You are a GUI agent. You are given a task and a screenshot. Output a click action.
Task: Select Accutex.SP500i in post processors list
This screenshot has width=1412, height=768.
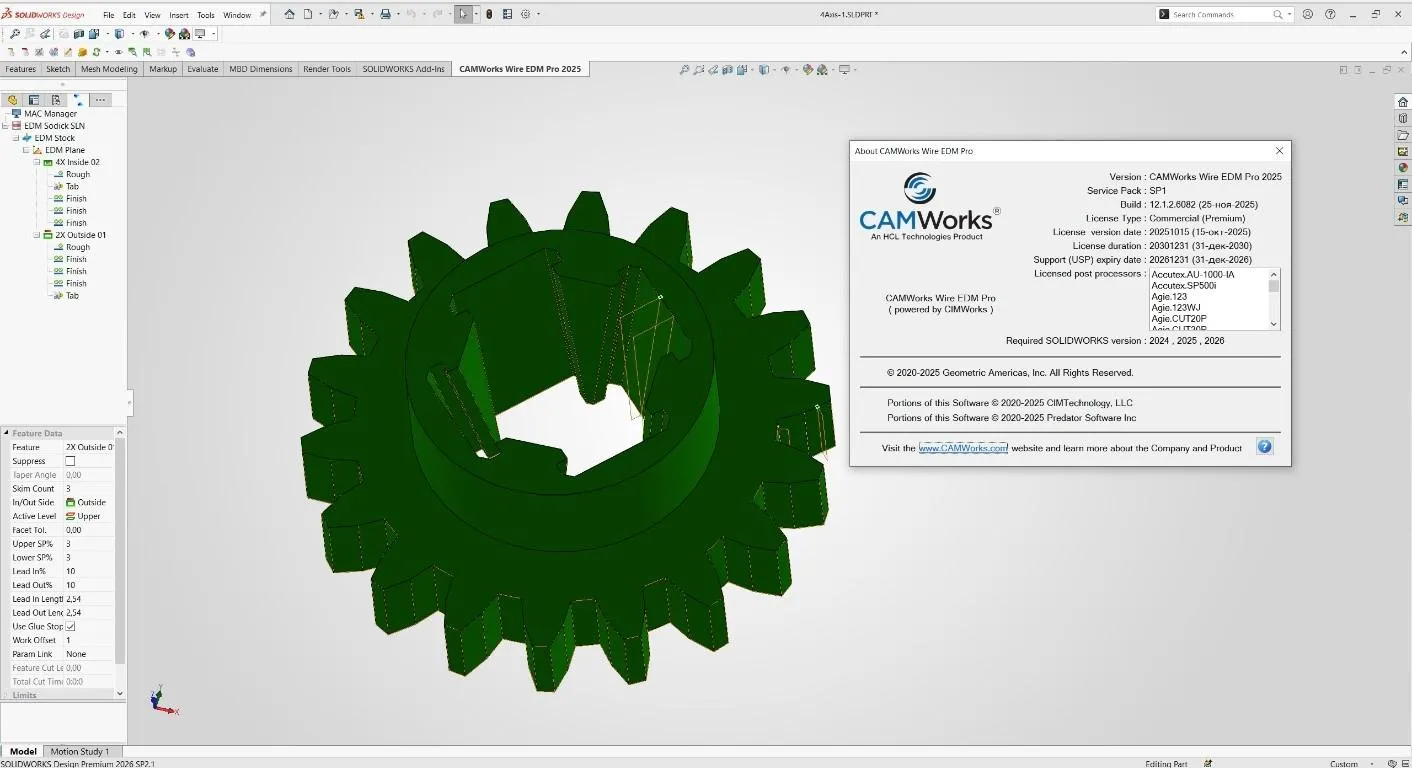[x=1183, y=285]
